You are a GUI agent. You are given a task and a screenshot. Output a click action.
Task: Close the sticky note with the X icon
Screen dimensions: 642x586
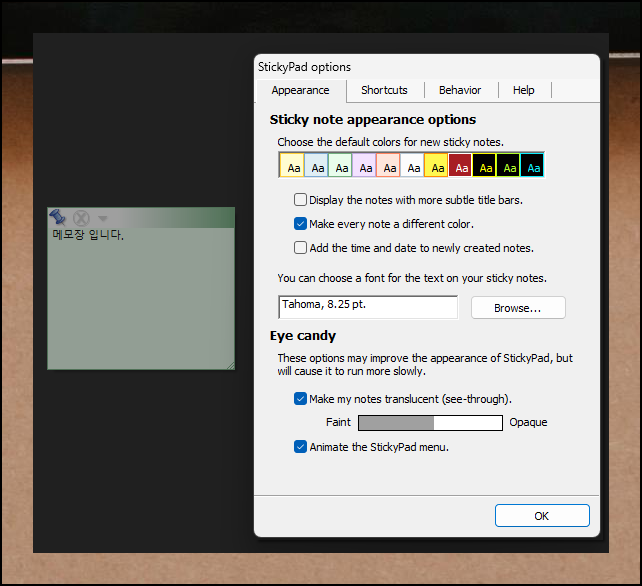pyautogui.click(x=81, y=218)
